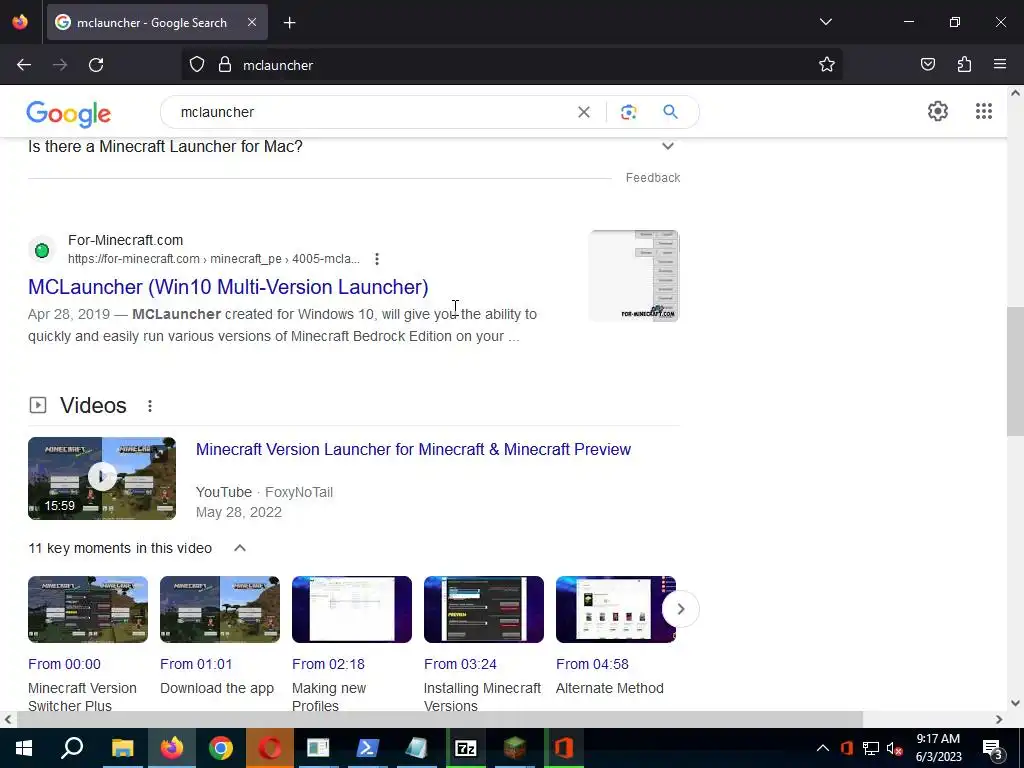Open the Videos section options menu

click(150, 406)
